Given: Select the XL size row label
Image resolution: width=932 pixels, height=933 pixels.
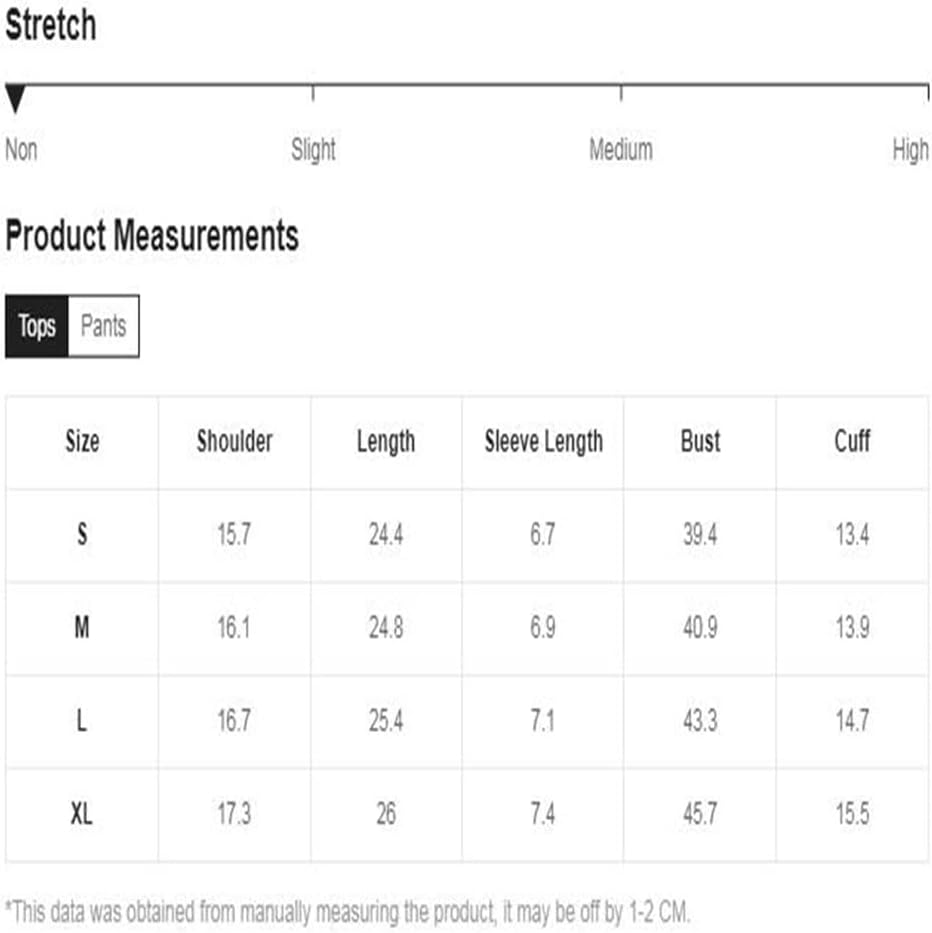Looking at the screenshot, I should (82, 813).
